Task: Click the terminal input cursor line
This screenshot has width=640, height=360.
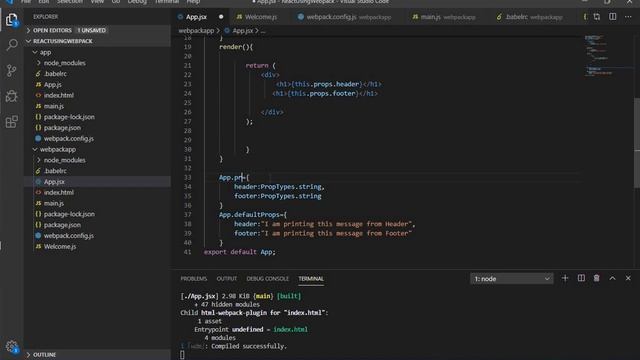Action: 182,355
